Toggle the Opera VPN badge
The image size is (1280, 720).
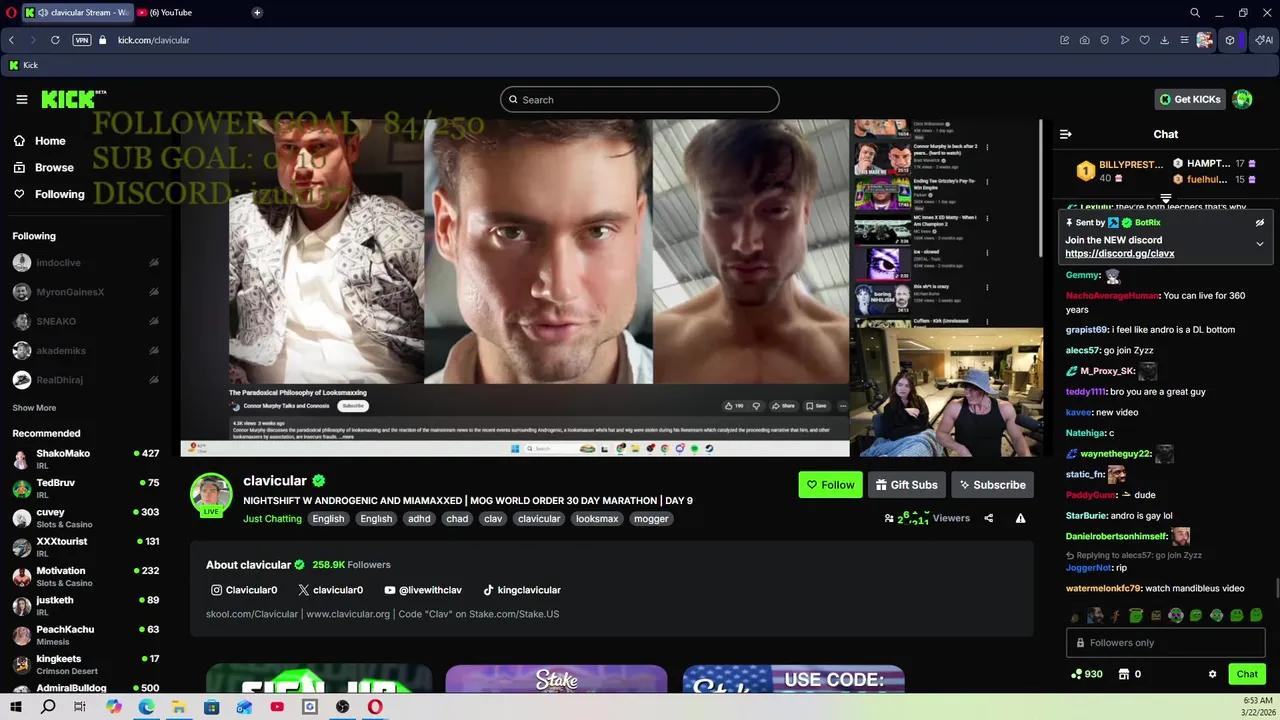[x=82, y=40]
